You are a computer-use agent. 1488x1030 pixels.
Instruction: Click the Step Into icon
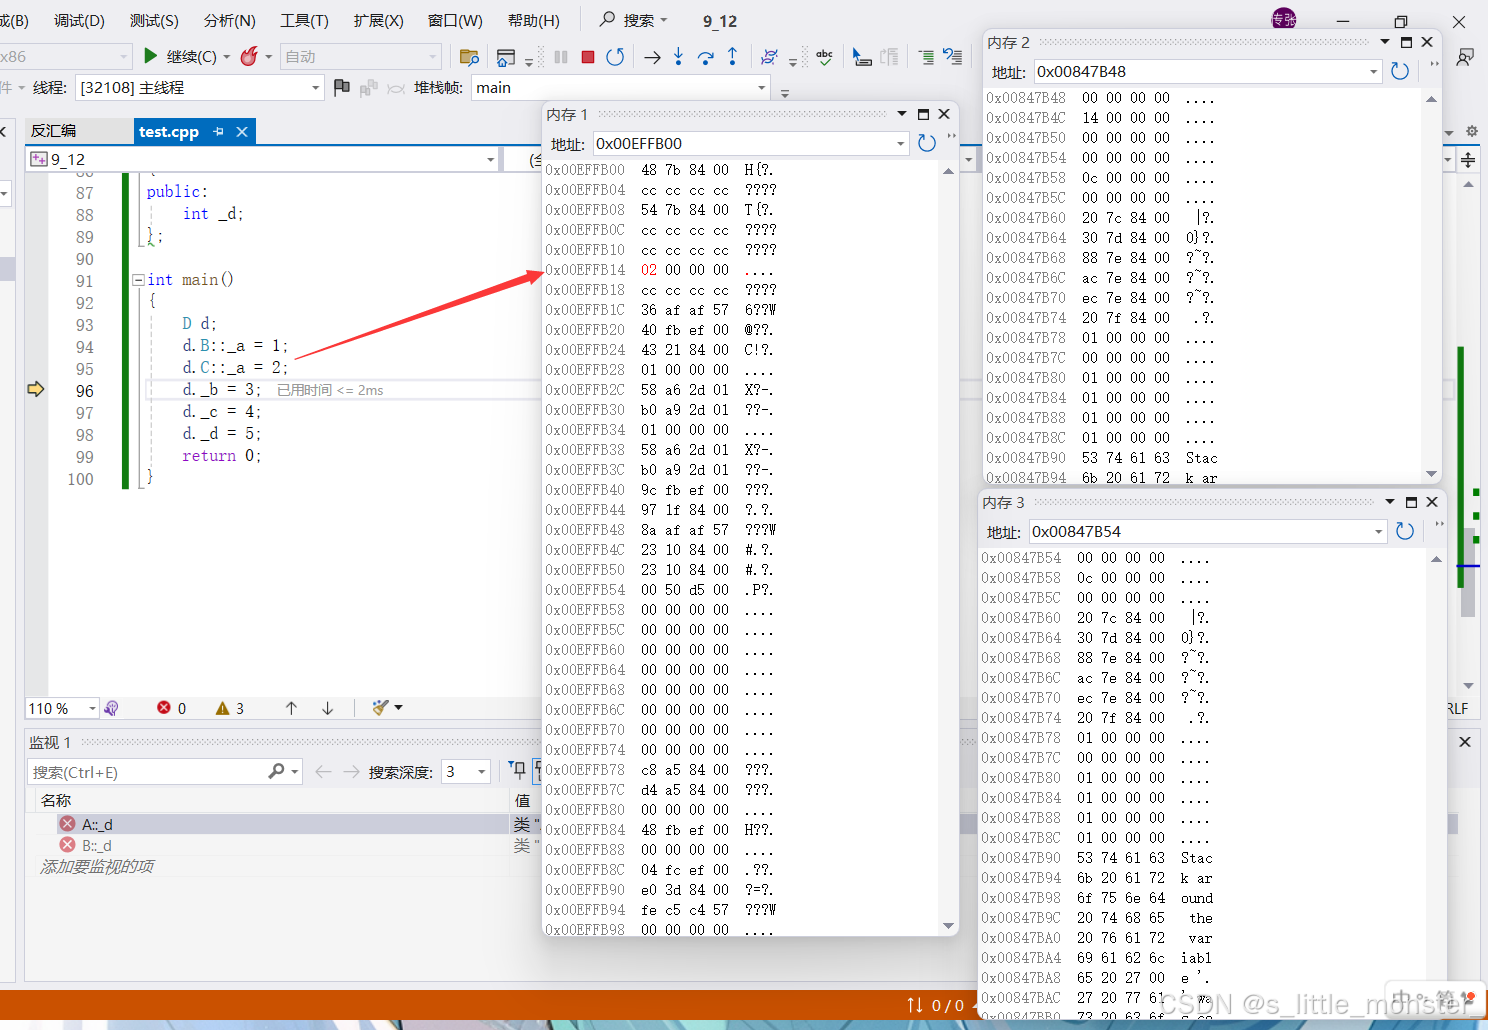pos(678,57)
